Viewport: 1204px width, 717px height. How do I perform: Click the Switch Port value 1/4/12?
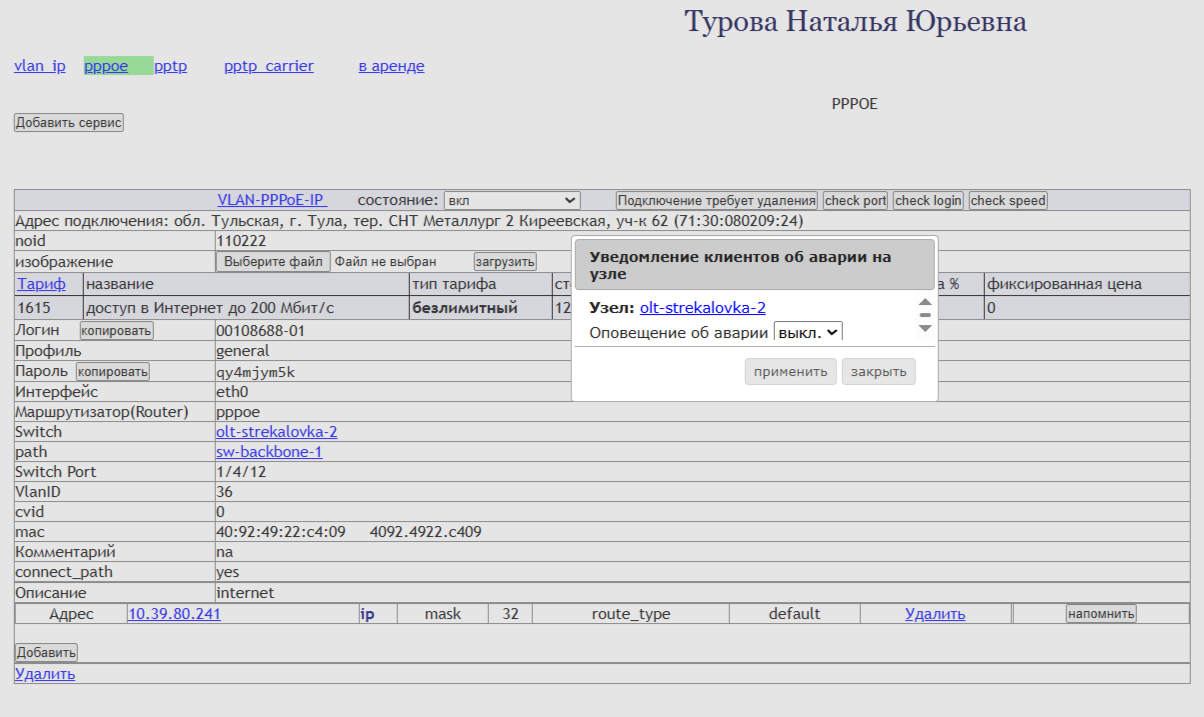237,472
